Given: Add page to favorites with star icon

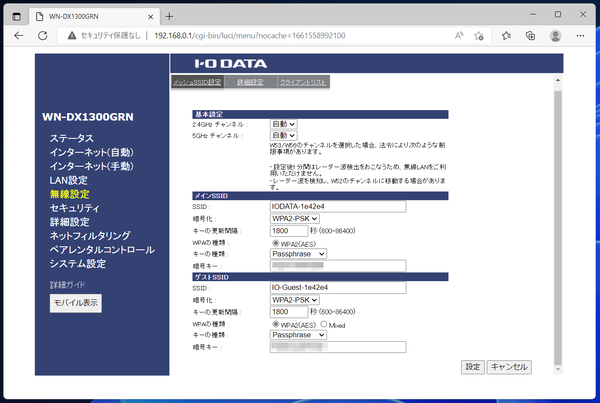Looking at the screenshot, I should (481, 36).
